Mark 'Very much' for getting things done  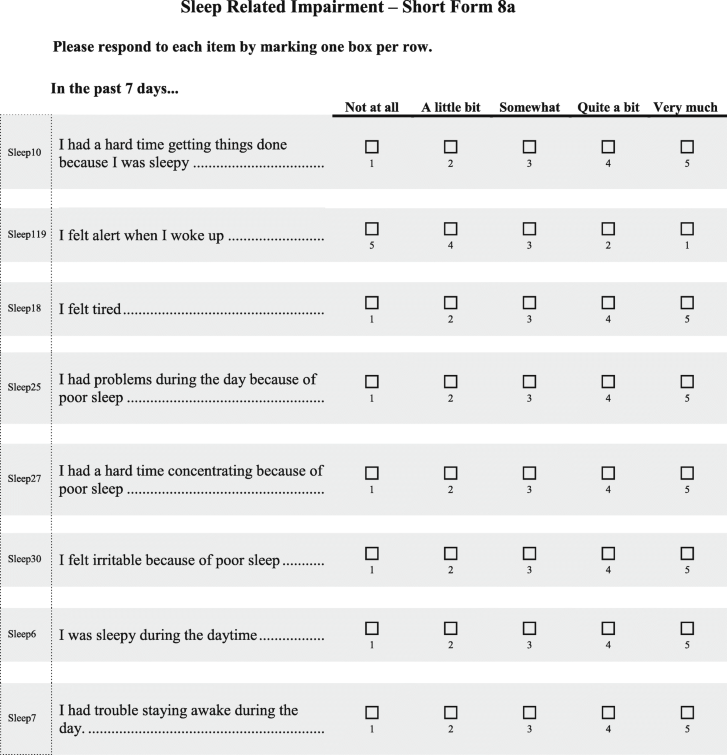[x=687, y=146]
